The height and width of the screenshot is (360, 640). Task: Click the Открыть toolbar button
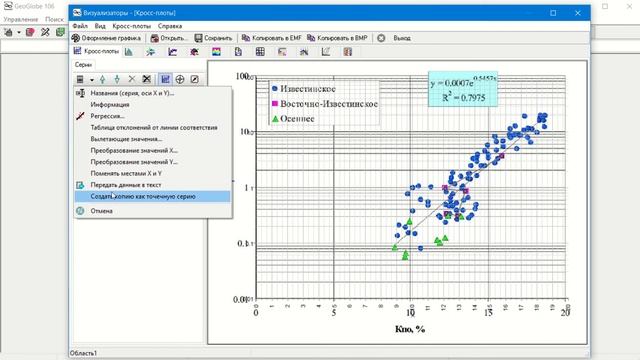[x=169, y=38]
